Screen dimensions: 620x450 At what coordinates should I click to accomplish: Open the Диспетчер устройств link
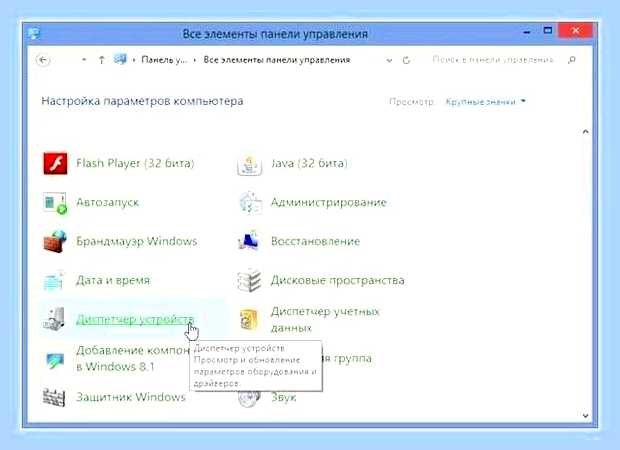(135, 319)
